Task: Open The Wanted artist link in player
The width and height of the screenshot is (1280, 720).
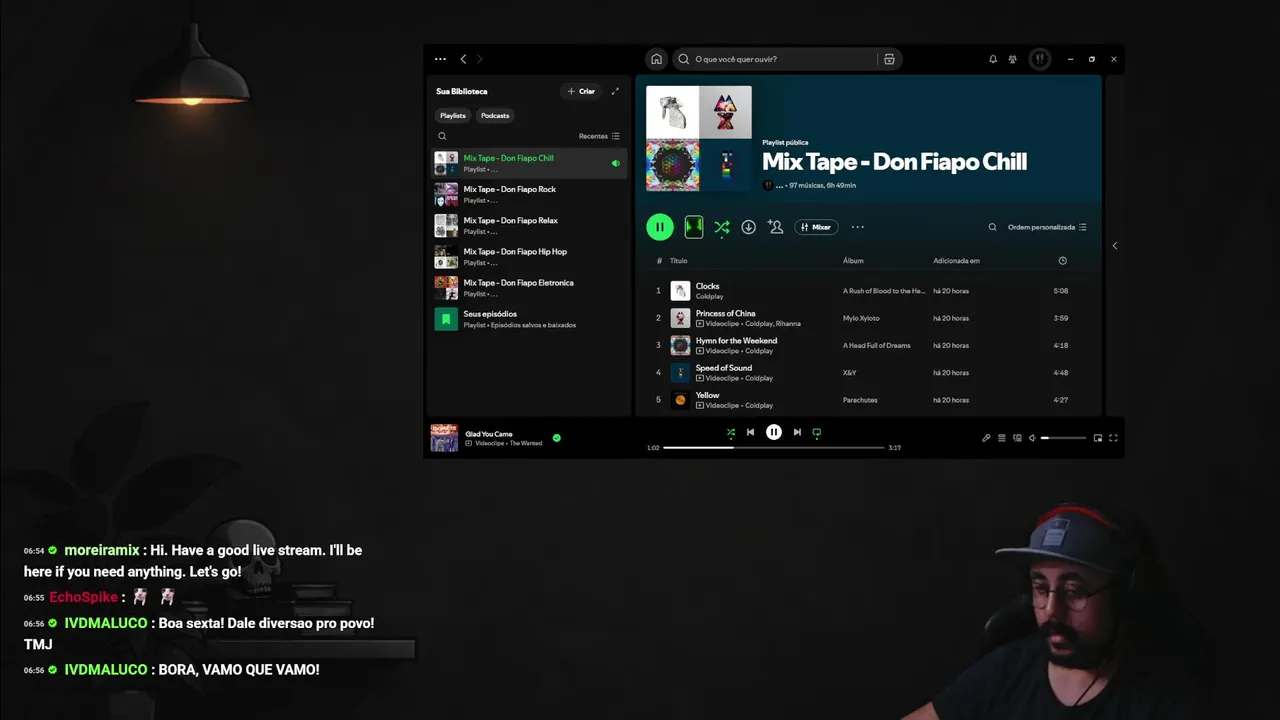Action: click(526, 443)
